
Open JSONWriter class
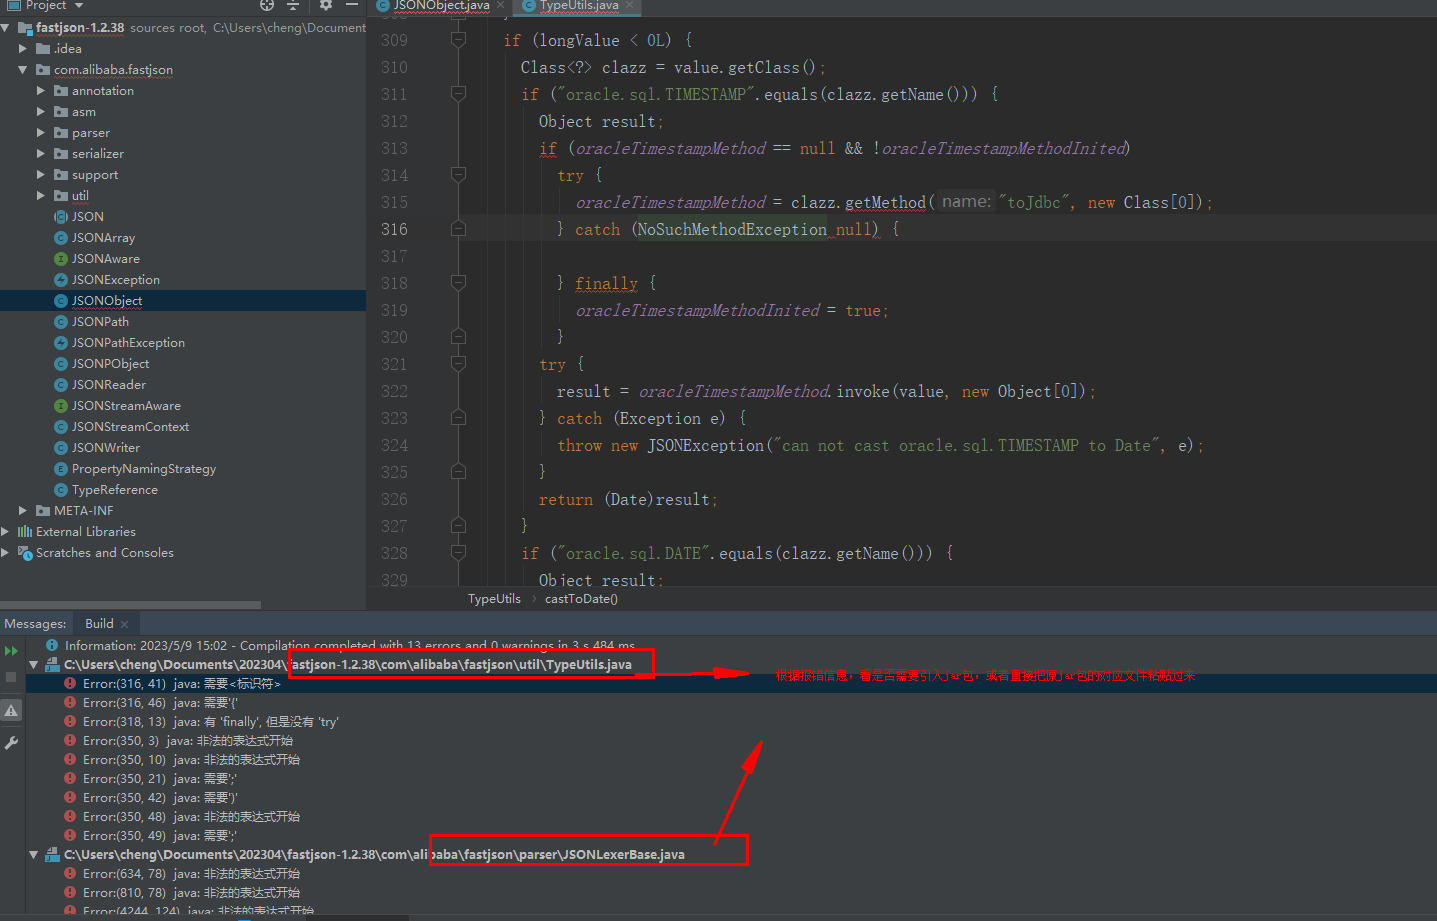[x=105, y=448]
